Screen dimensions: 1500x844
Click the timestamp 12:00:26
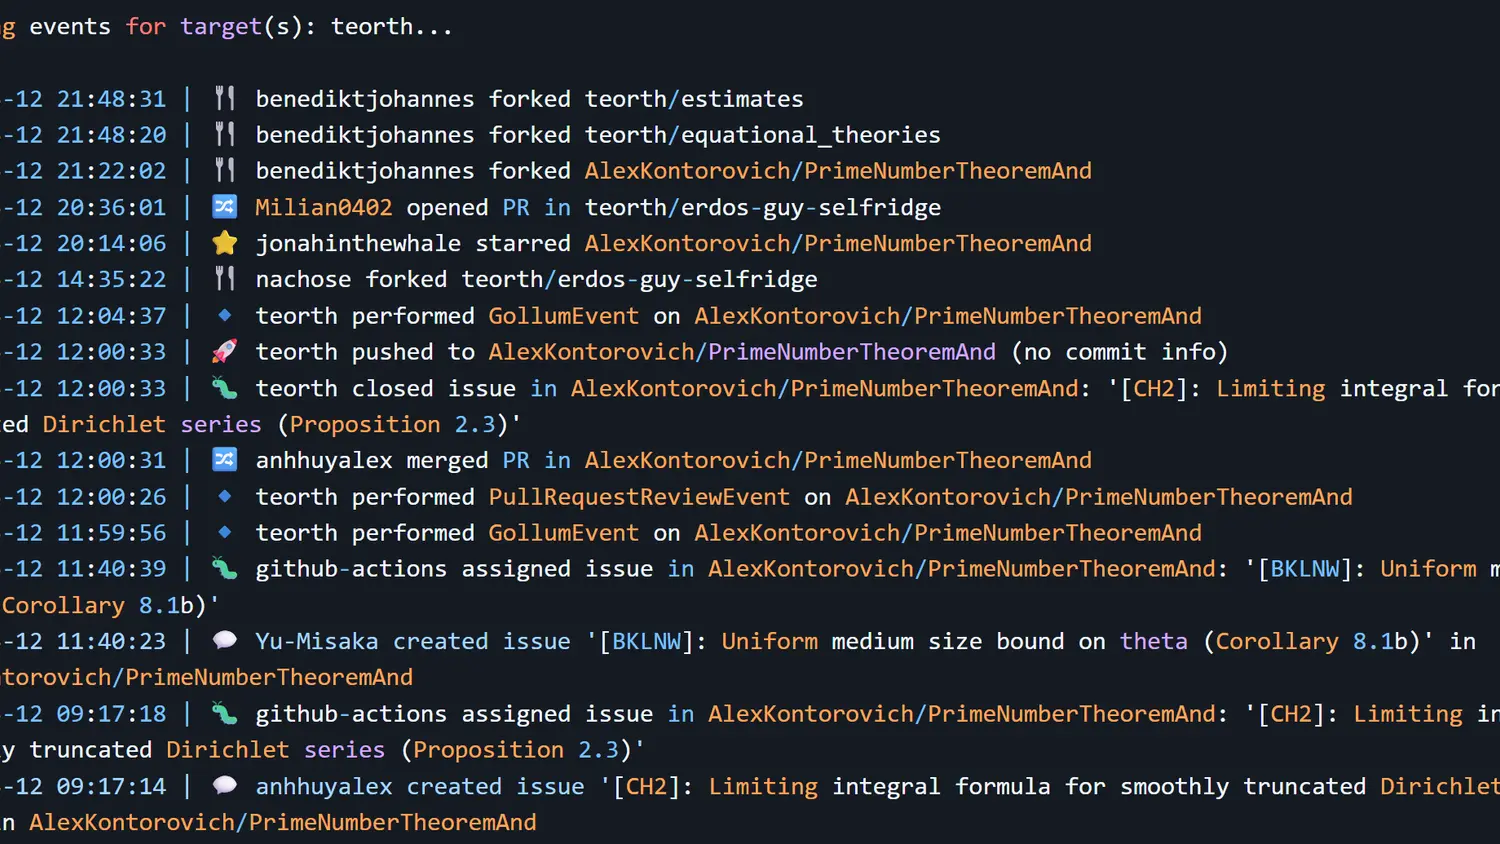click(111, 497)
